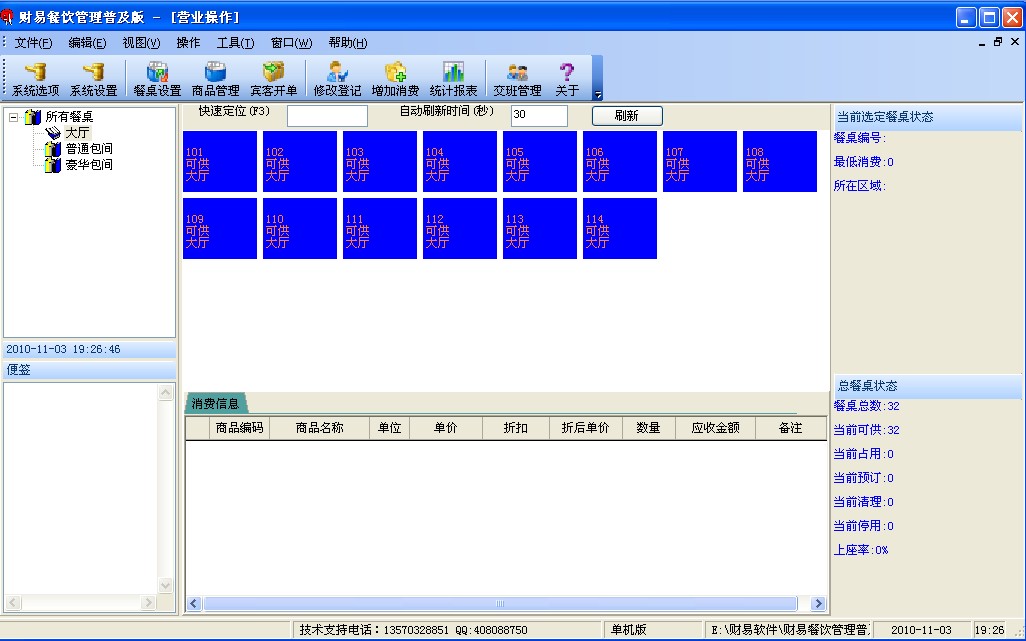Open 商品管理 product management
The height and width of the screenshot is (641, 1026).
tap(215, 78)
